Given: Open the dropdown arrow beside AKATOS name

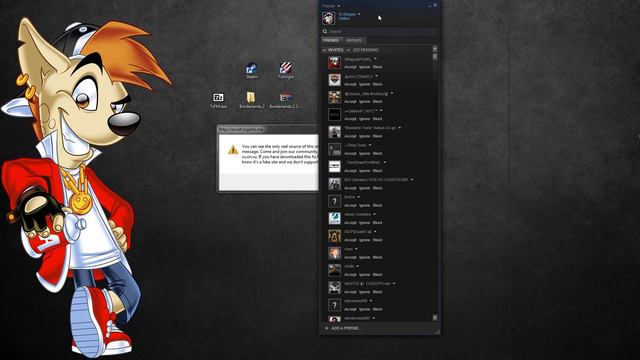Looking at the screenshot, I should click(x=394, y=283).
